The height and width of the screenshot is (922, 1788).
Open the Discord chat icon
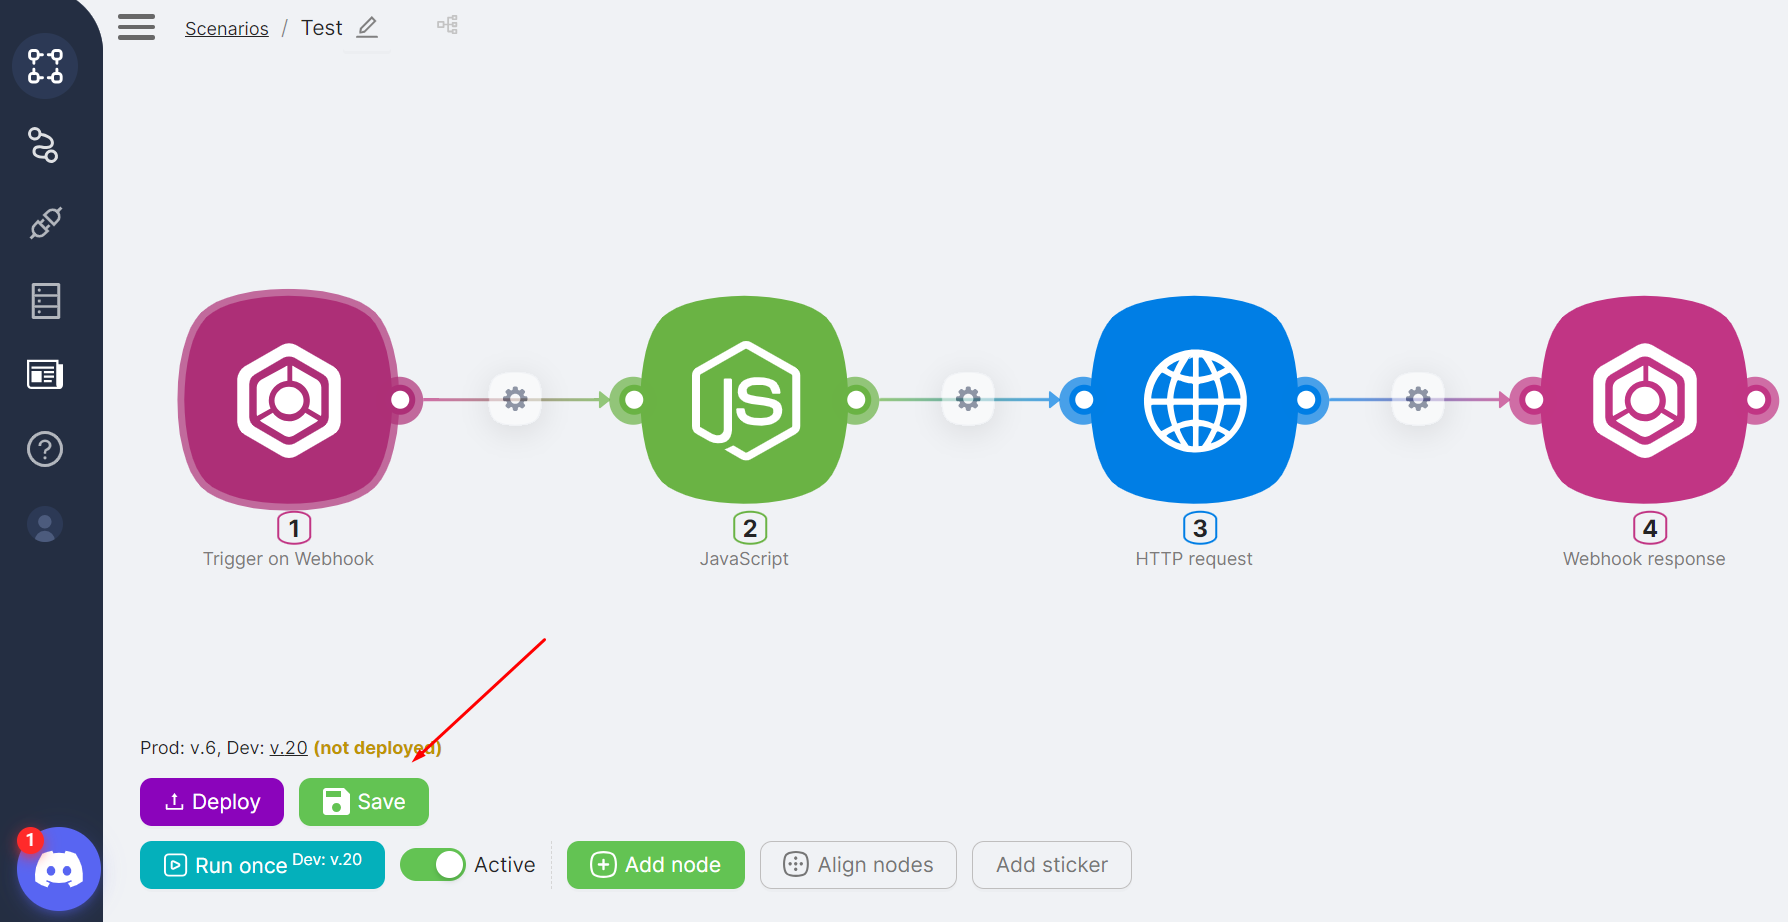click(59, 869)
